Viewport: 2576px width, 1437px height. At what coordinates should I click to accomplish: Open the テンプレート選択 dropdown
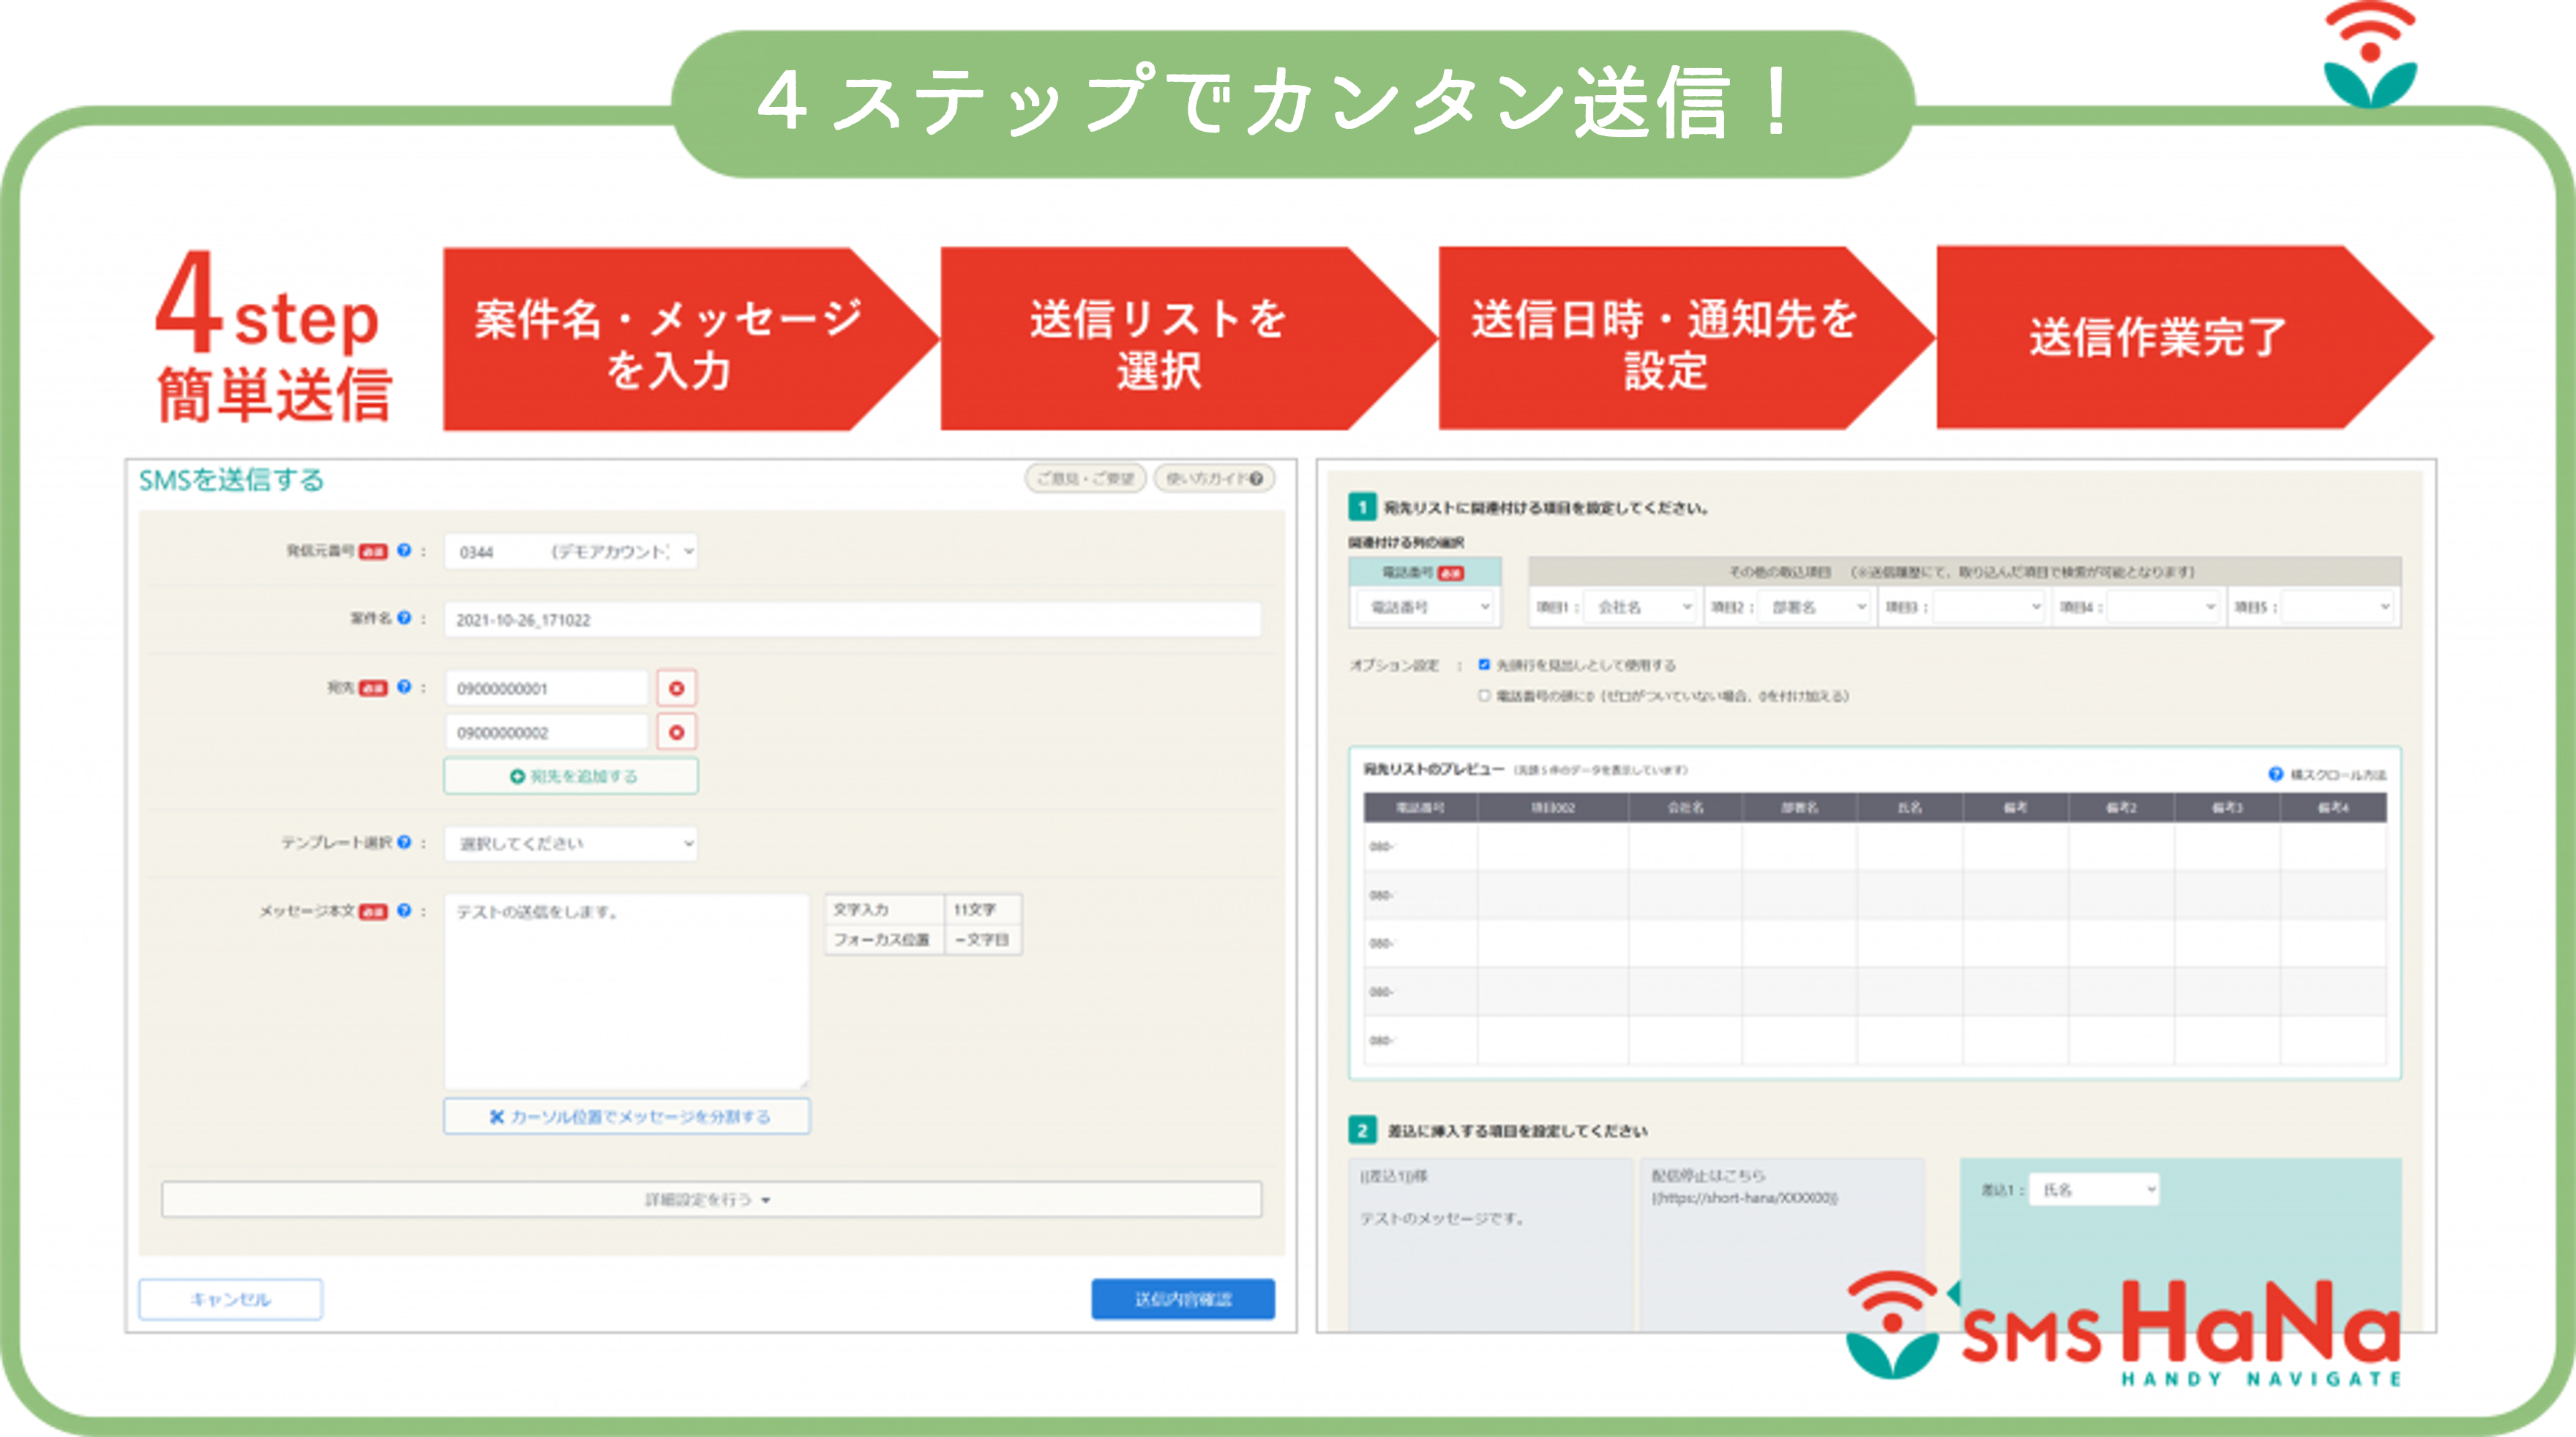570,843
